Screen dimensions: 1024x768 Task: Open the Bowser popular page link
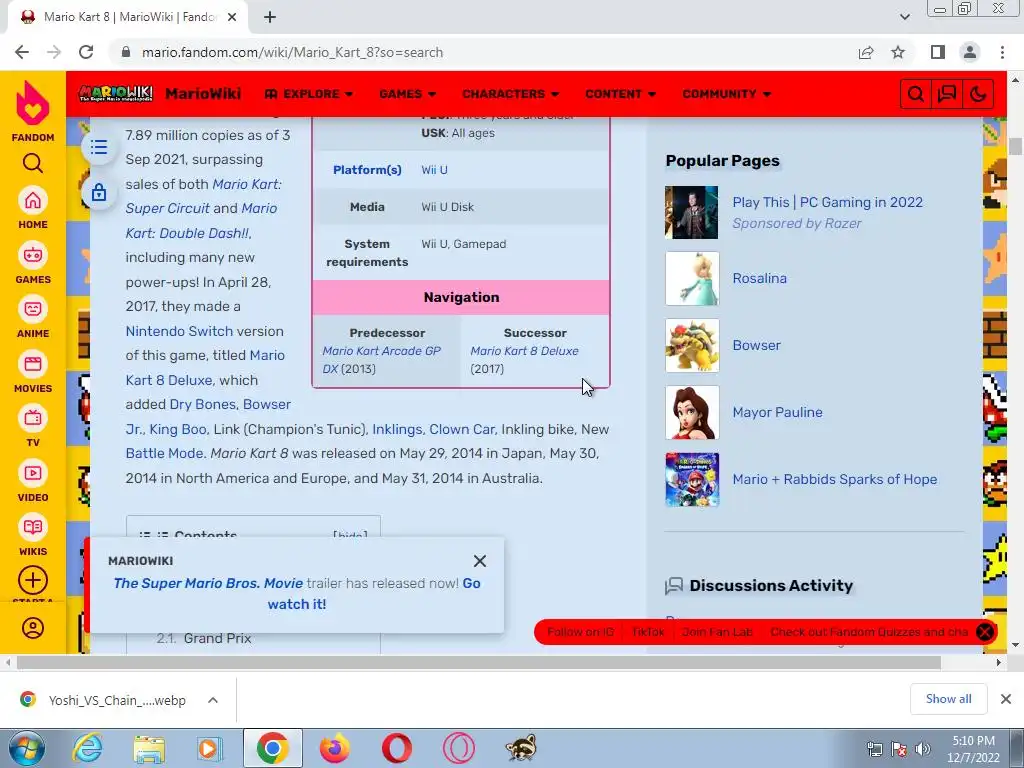756,345
